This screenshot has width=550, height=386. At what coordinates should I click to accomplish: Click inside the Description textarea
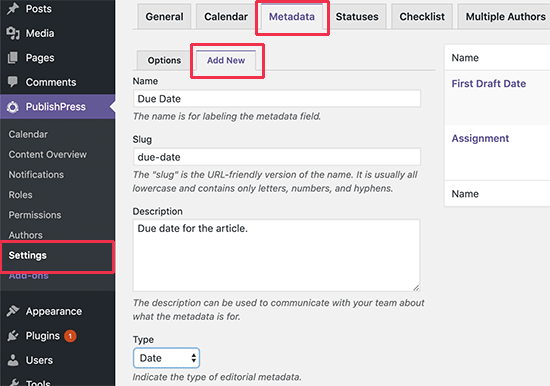point(276,255)
